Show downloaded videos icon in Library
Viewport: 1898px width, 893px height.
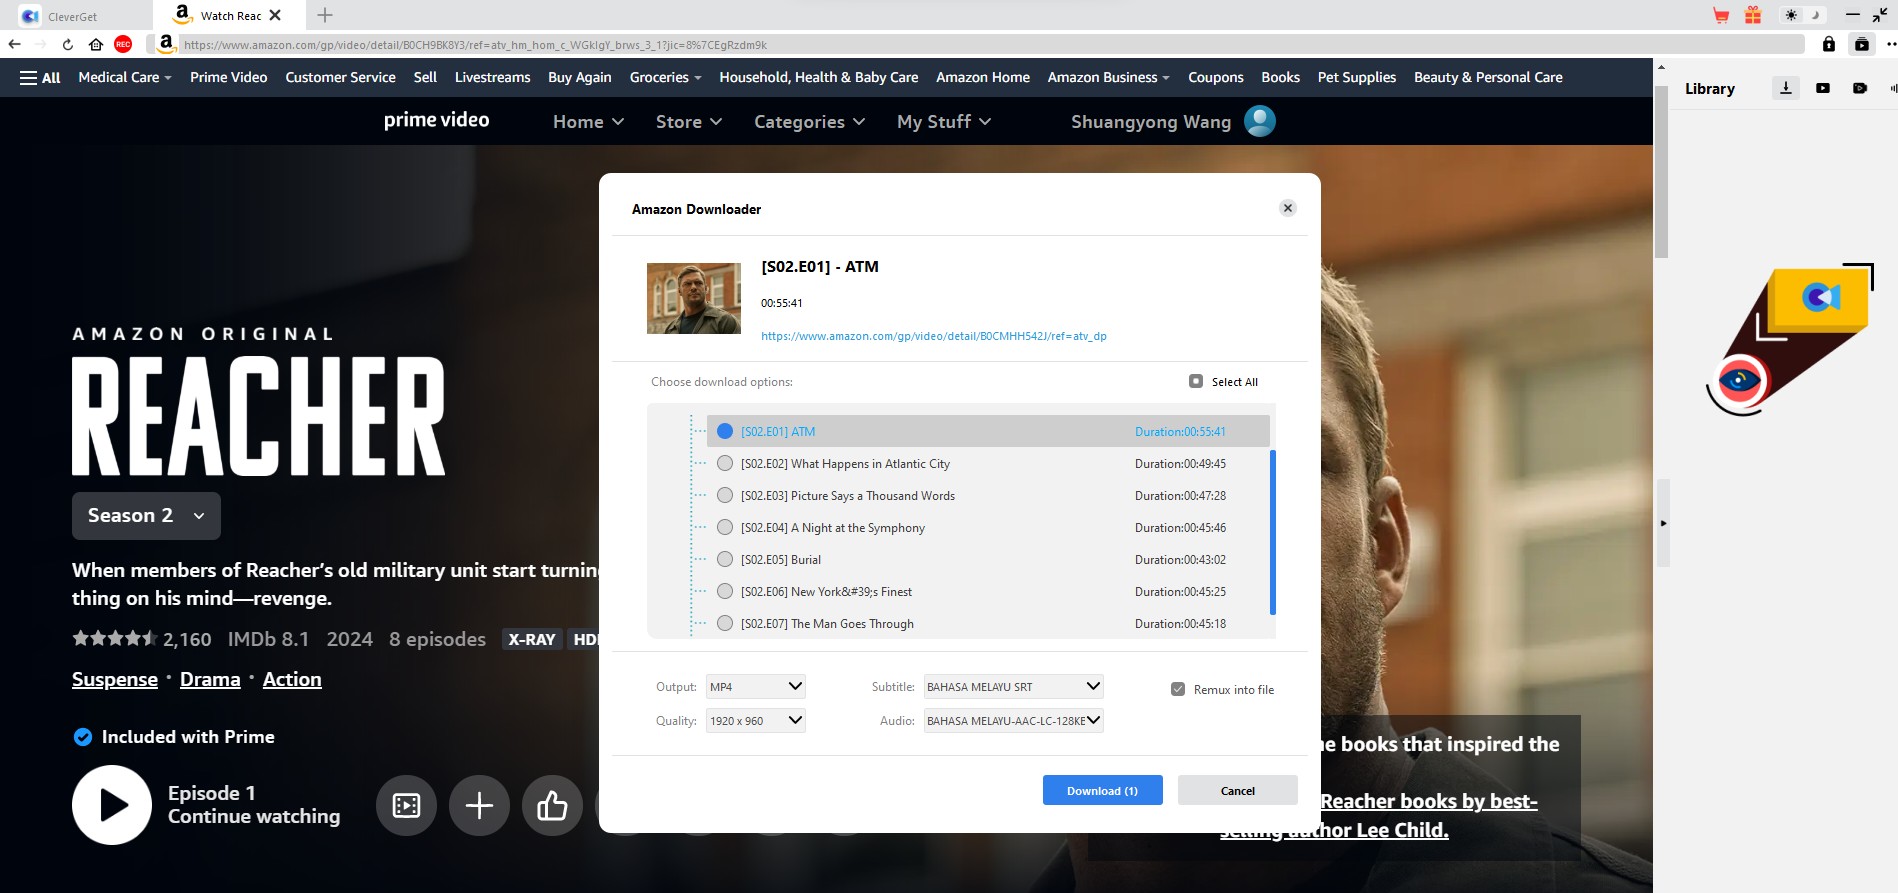pyautogui.click(x=1823, y=88)
